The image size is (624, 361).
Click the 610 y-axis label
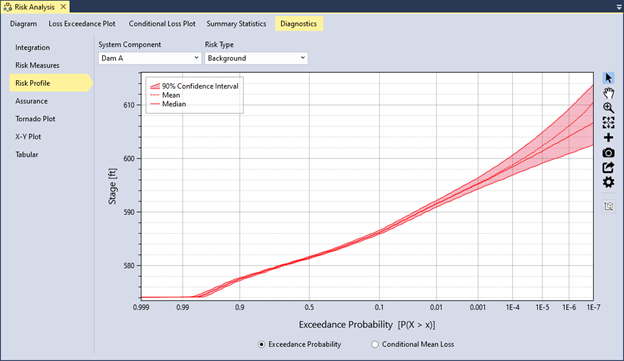[129, 105]
